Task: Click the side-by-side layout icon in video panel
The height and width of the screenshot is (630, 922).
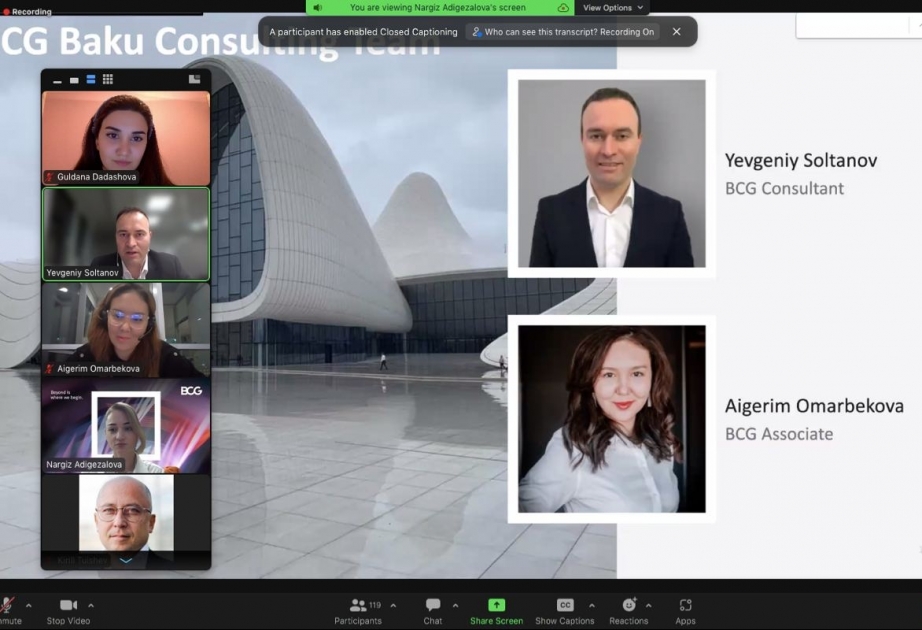Action: (x=195, y=79)
